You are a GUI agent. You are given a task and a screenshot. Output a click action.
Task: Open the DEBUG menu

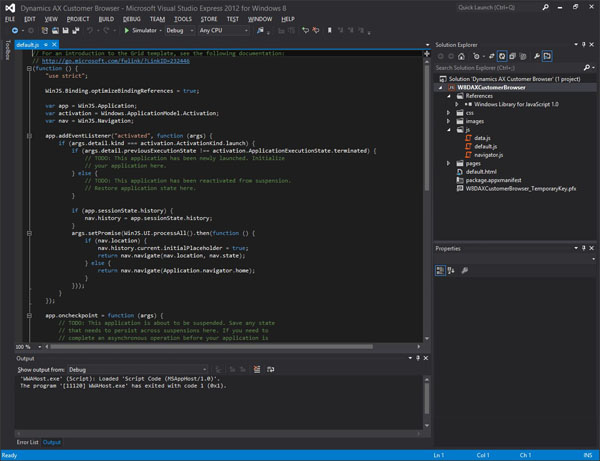click(x=132, y=19)
